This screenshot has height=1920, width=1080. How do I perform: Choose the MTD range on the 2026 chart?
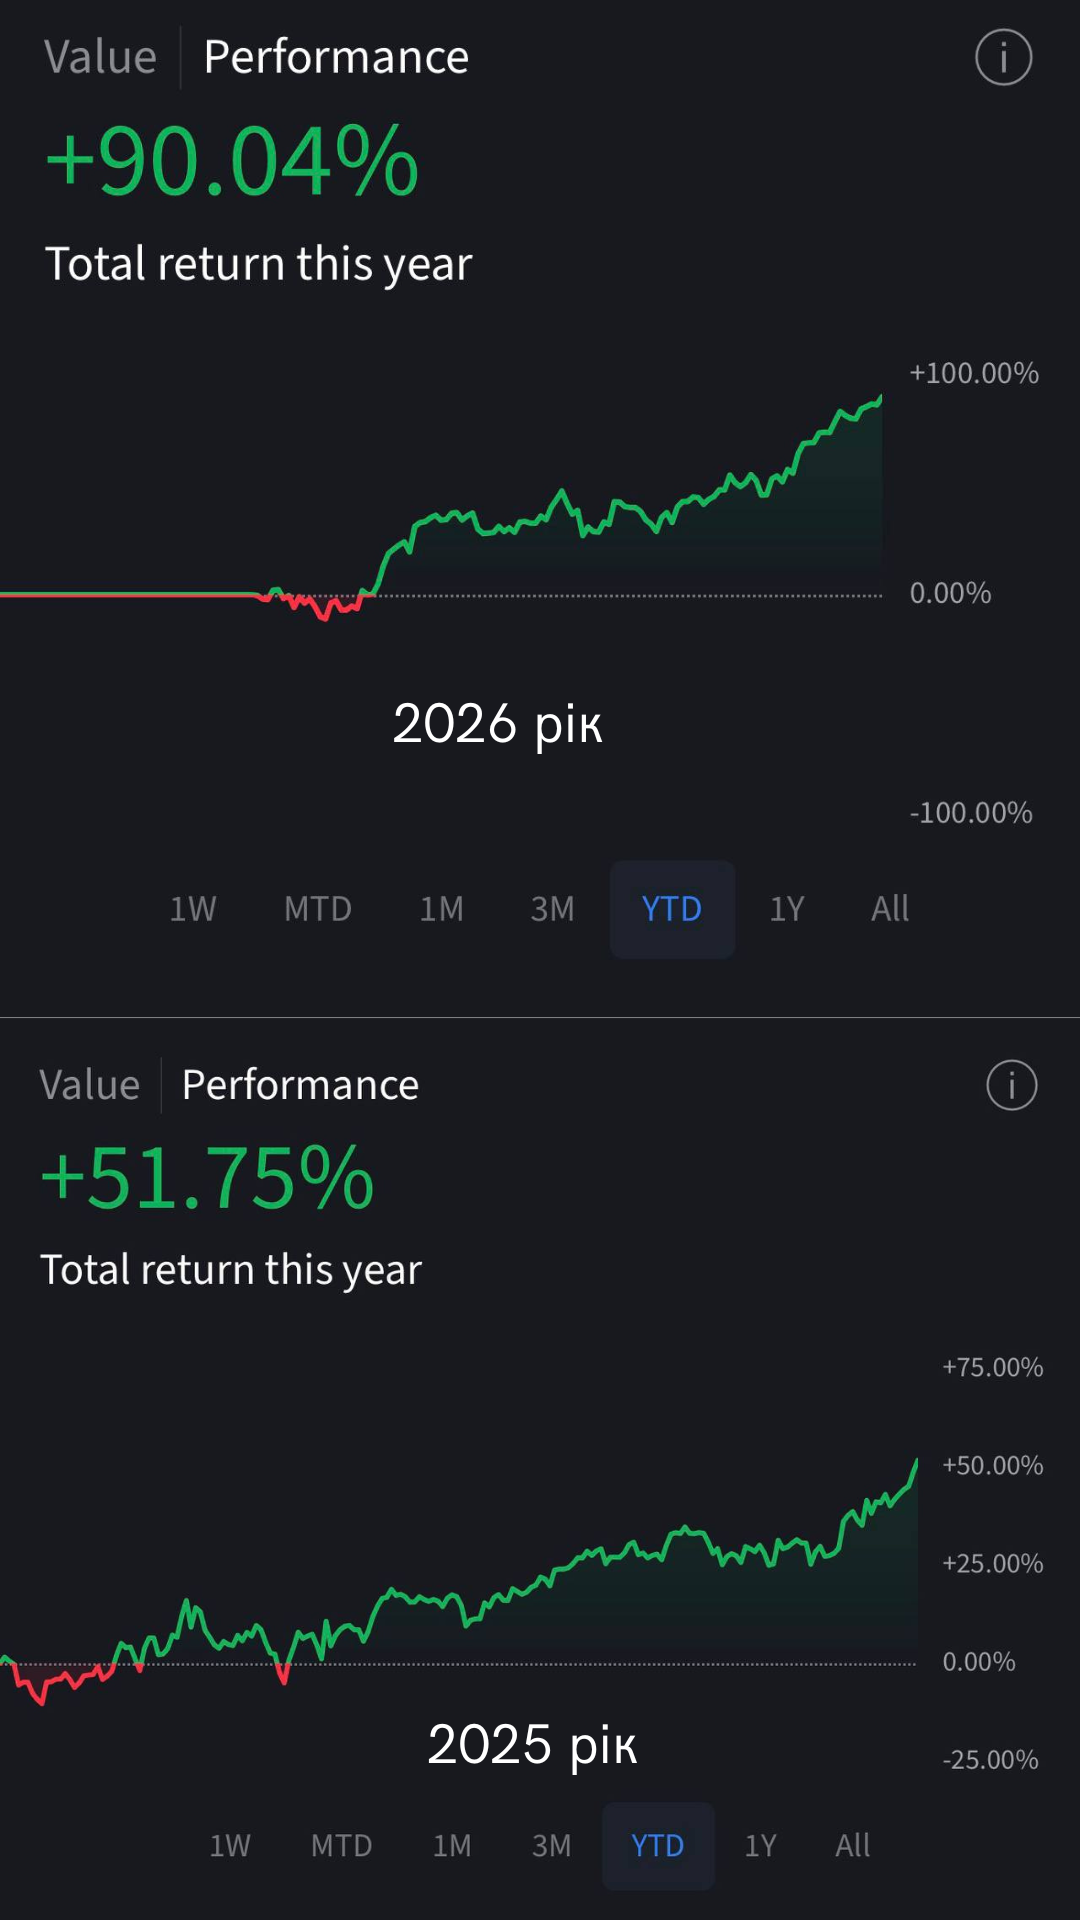[x=318, y=909]
